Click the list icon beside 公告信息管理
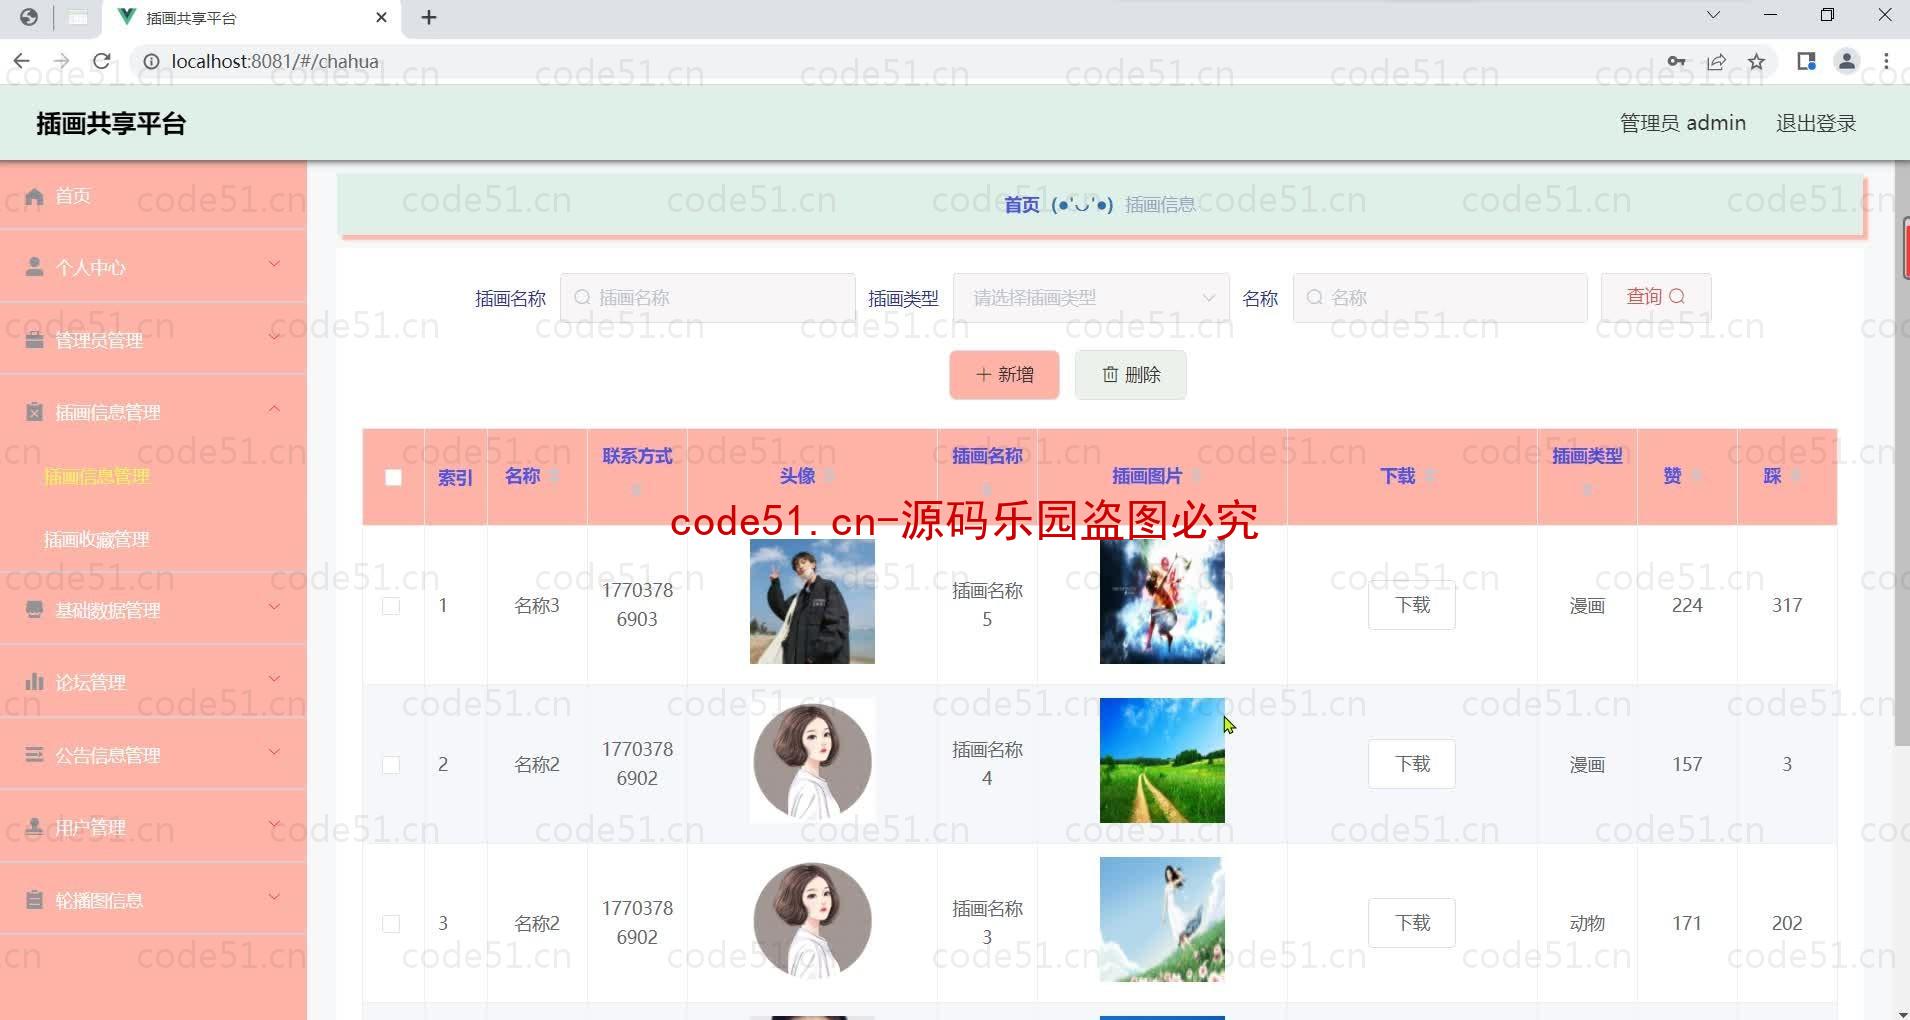The width and height of the screenshot is (1910, 1020). [x=35, y=755]
